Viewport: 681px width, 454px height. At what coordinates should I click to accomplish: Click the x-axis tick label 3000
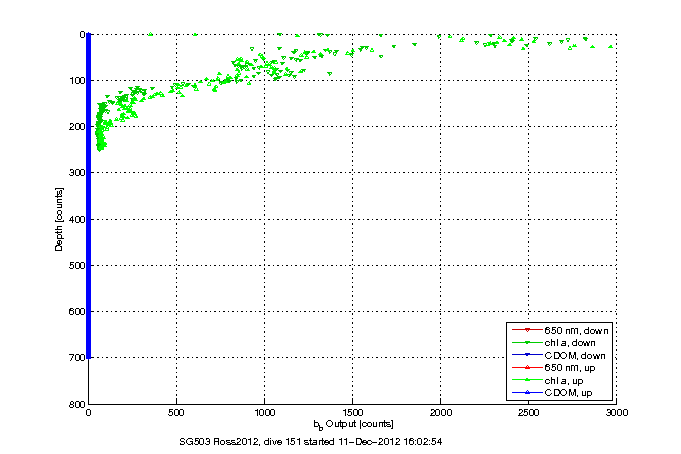[x=617, y=413]
